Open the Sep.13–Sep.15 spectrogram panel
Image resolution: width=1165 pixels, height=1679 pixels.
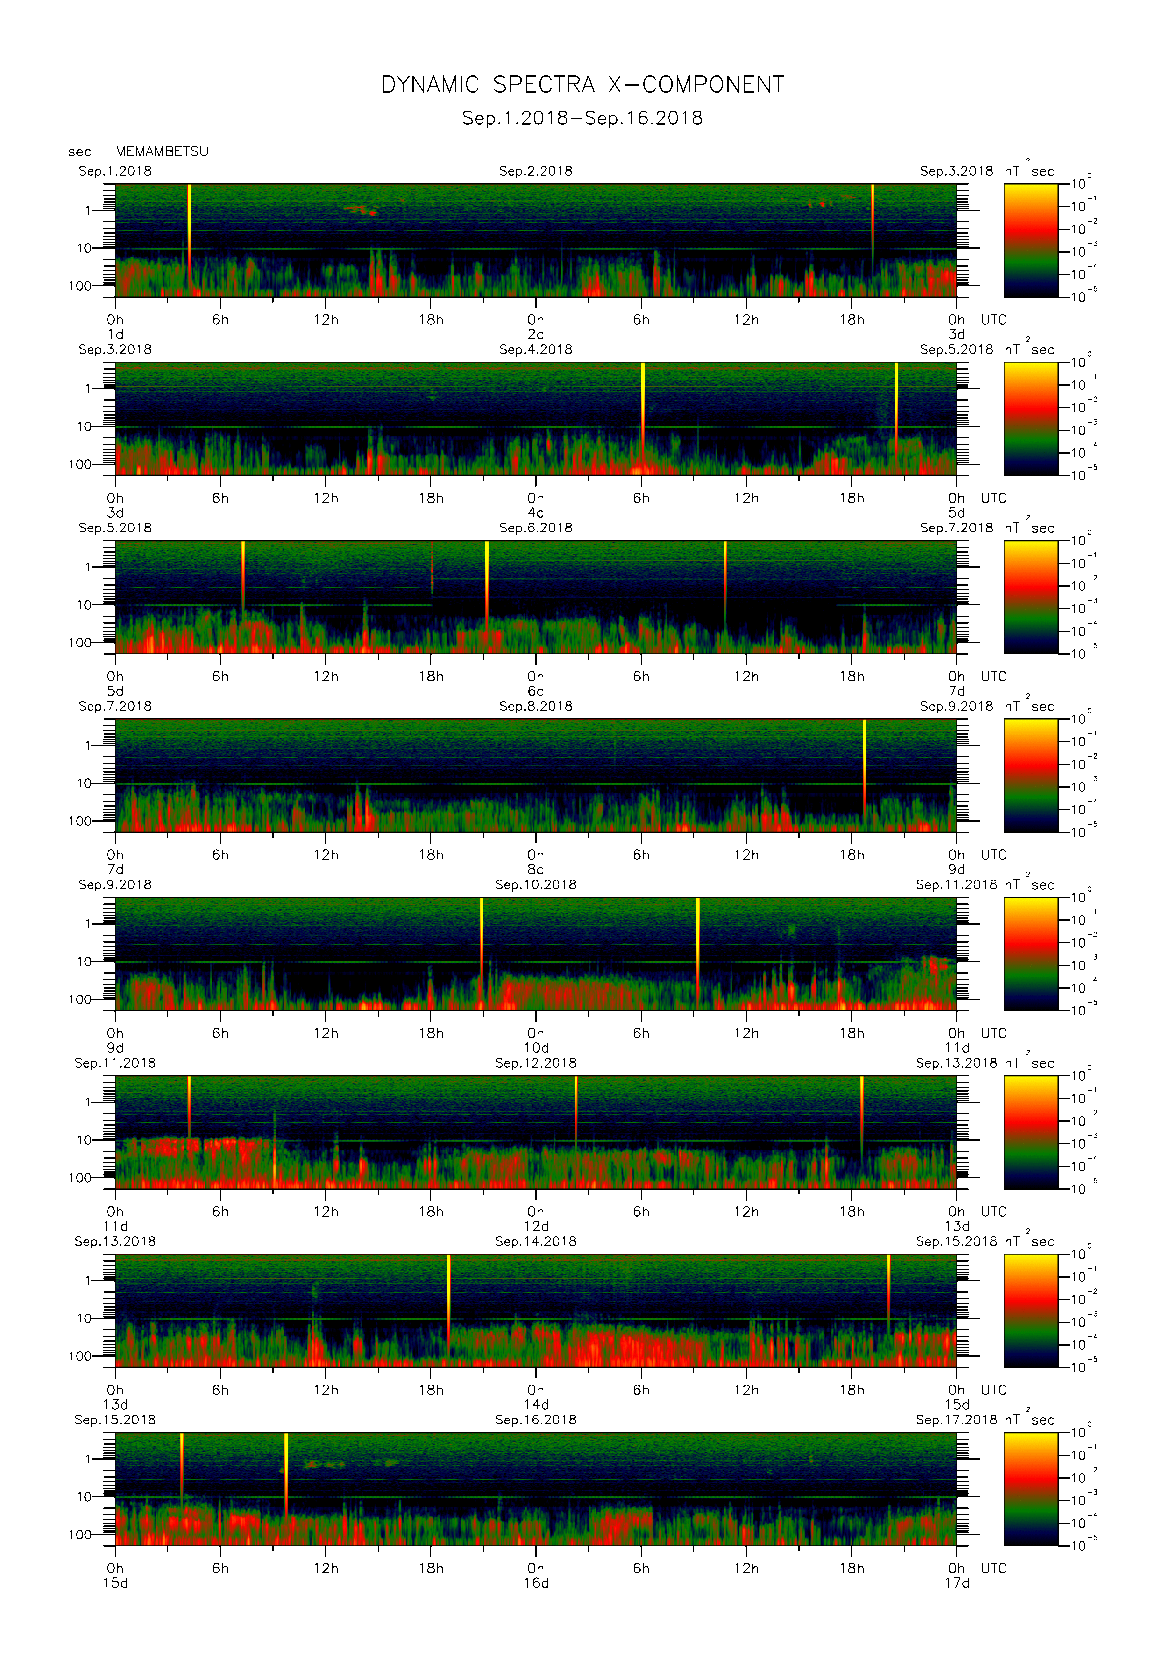click(536, 1310)
